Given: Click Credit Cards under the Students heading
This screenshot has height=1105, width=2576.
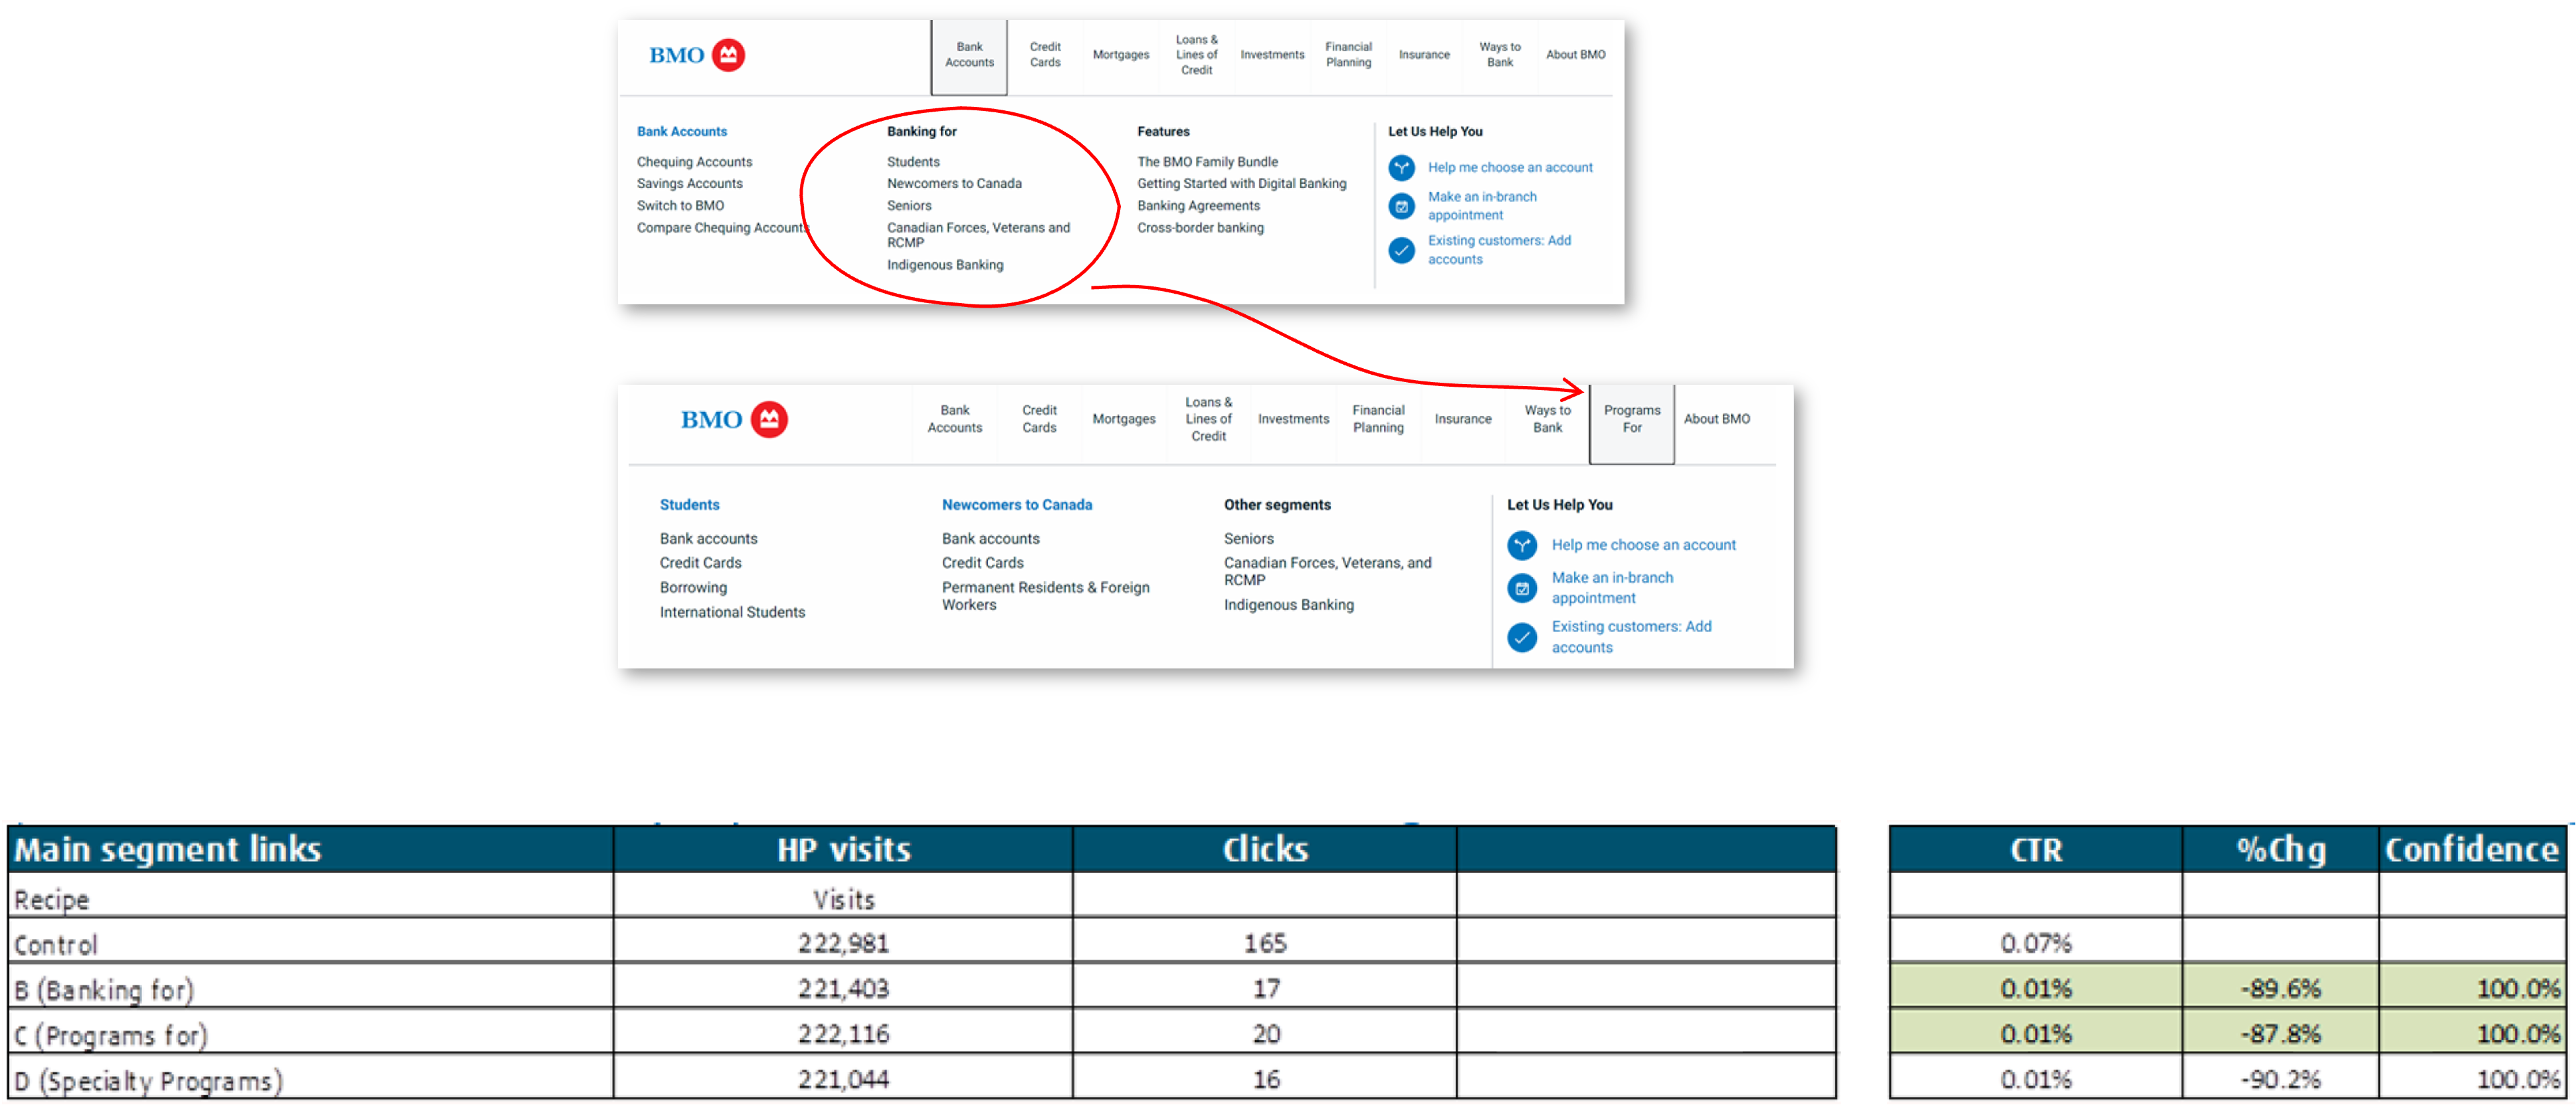Looking at the screenshot, I should 700,563.
